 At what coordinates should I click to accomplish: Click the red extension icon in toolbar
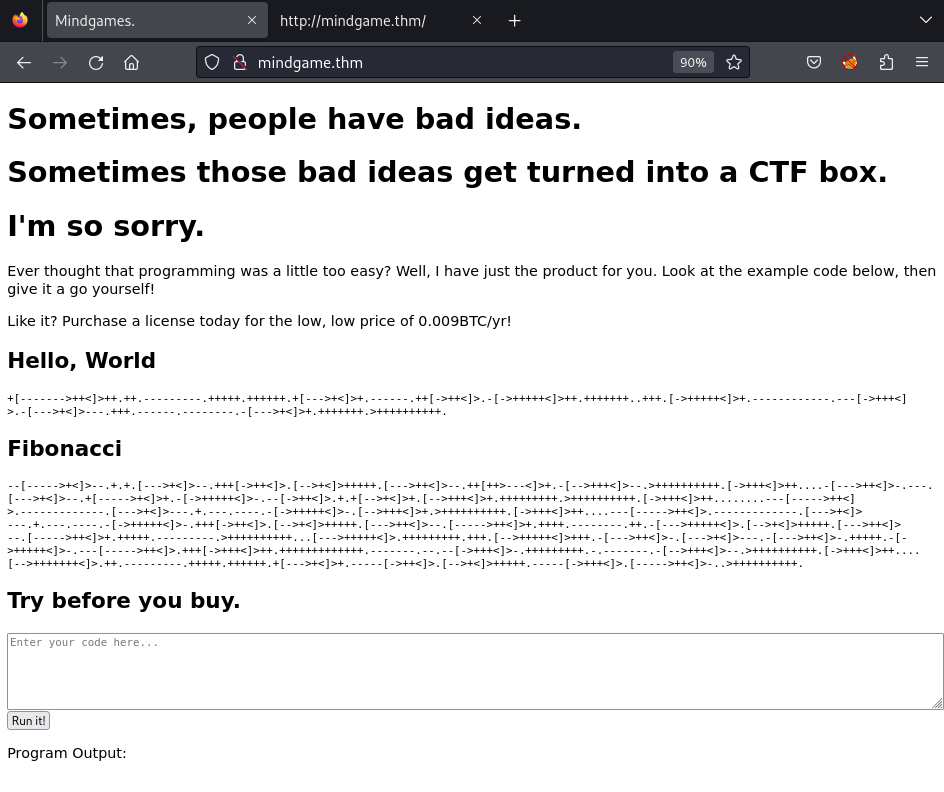850,62
